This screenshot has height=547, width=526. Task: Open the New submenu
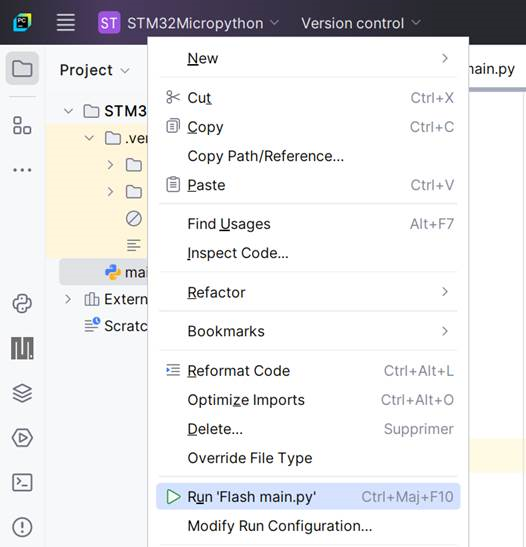pos(308,58)
